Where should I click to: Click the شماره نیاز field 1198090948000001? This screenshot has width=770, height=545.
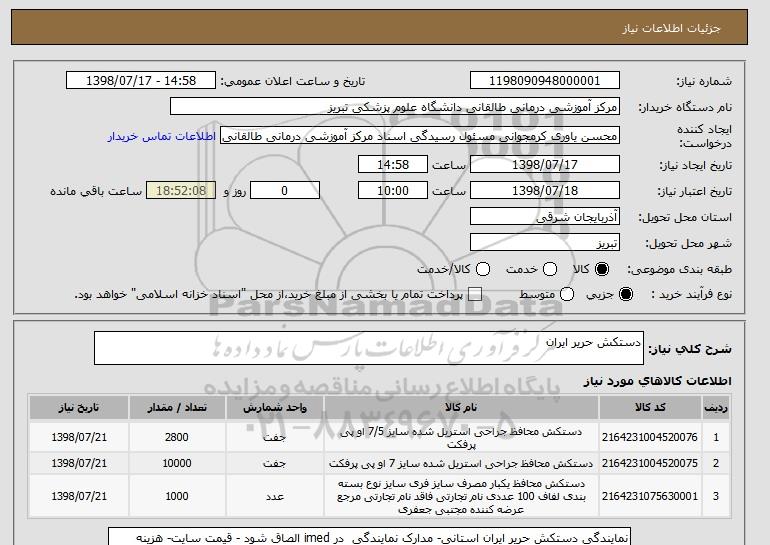(x=545, y=81)
